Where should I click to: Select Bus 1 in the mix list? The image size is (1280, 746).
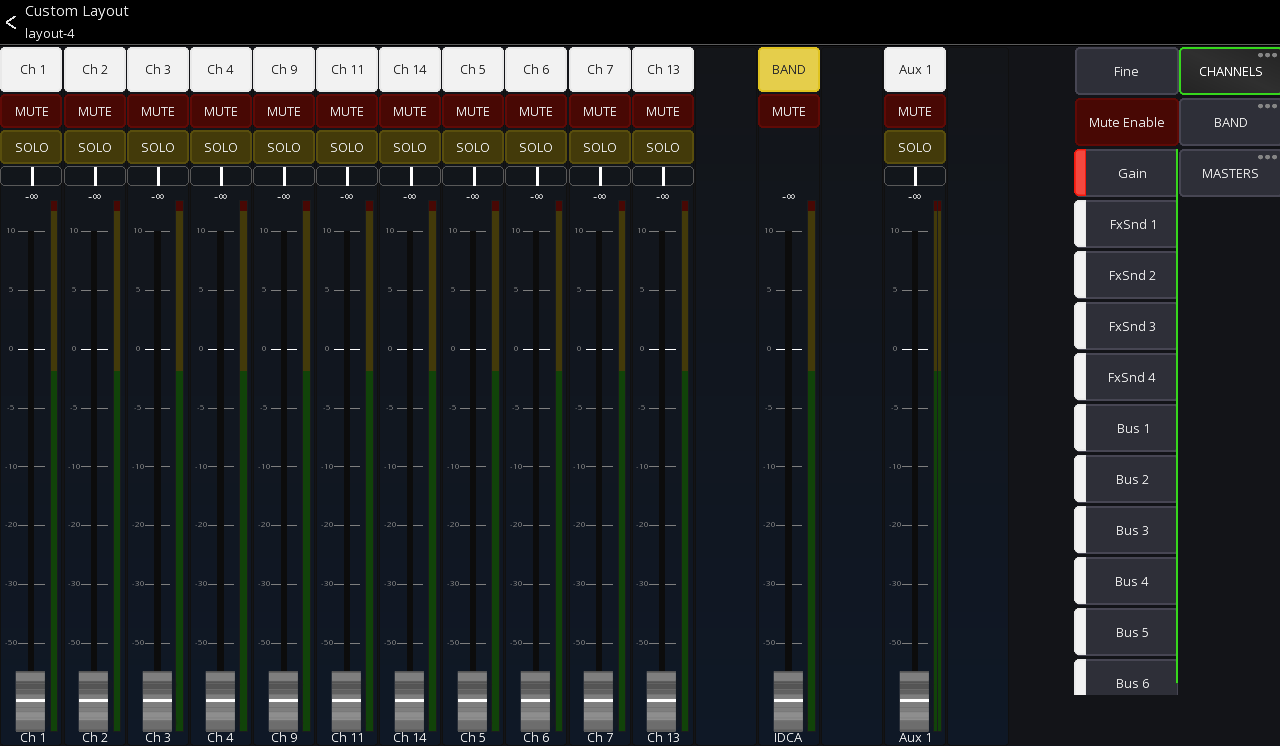(x=1126, y=428)
